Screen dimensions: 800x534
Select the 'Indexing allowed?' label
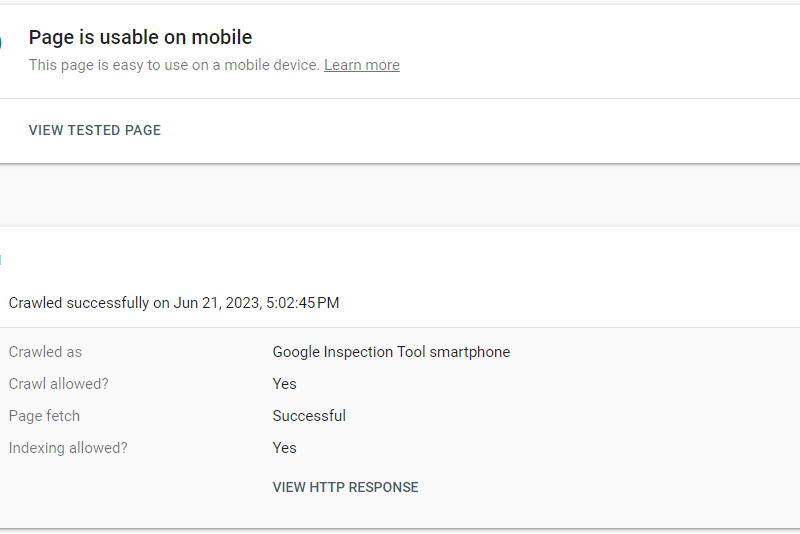click(68, 448)
